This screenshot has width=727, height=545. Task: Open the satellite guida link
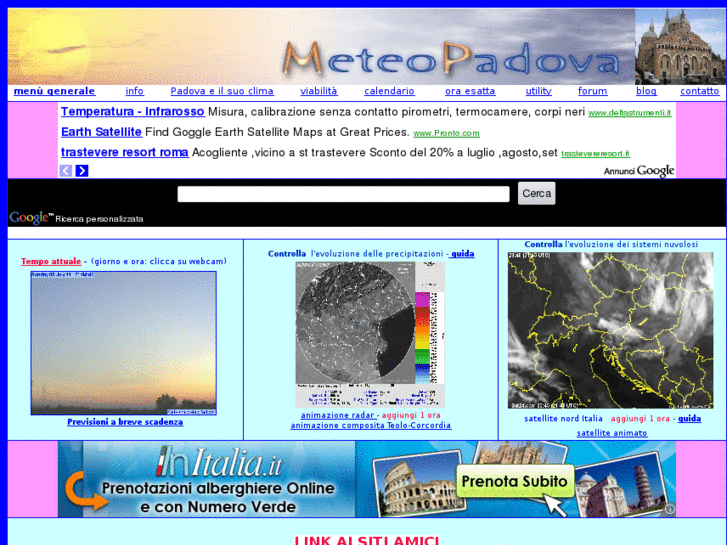(689, 419)
